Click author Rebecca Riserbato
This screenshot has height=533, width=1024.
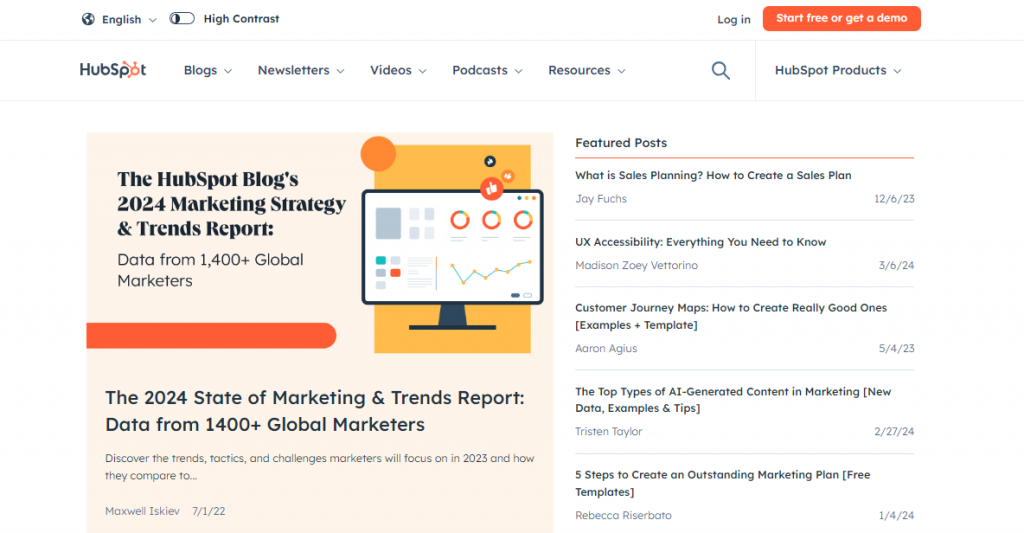[x=623, y=515]
